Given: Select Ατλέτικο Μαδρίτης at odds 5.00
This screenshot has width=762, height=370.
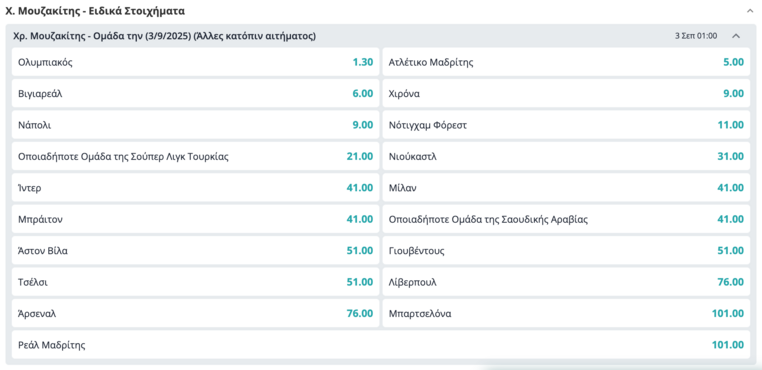Looking at the screenshot, I should coord(566,62).
